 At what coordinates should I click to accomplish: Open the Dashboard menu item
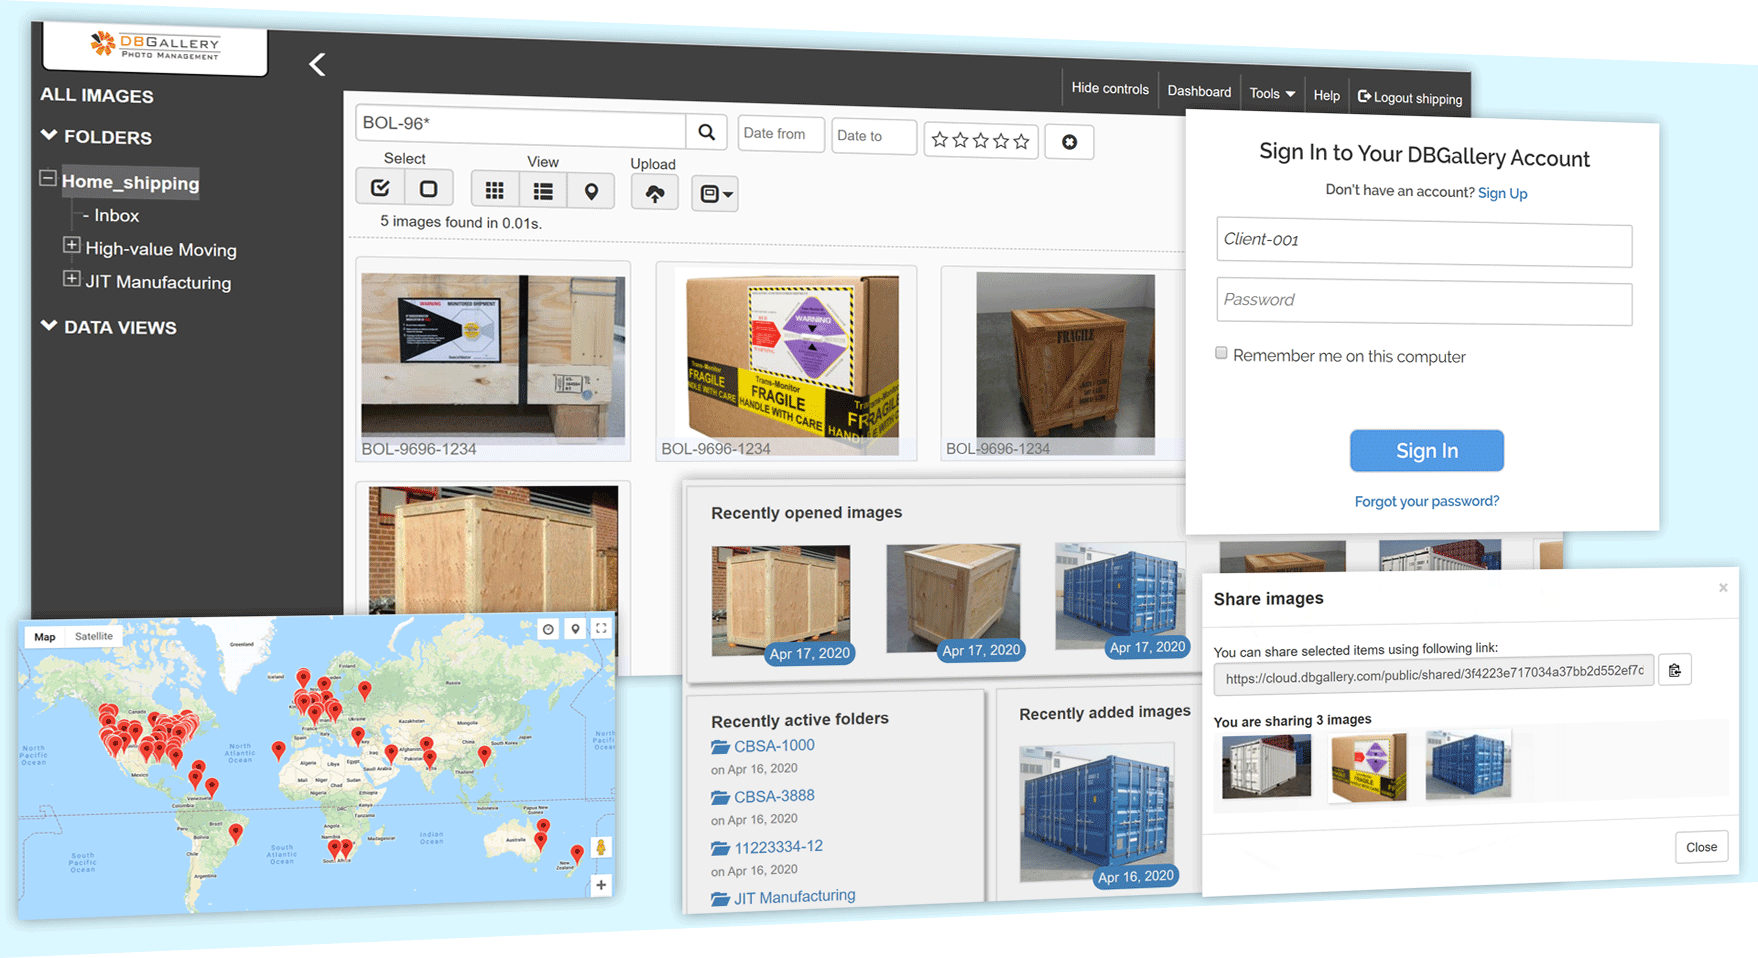point(1199,92)
